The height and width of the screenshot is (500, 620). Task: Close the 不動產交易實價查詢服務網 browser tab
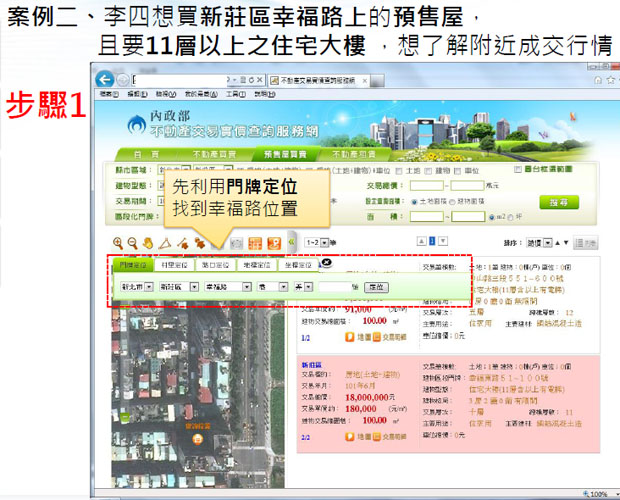tap(365, 81)
